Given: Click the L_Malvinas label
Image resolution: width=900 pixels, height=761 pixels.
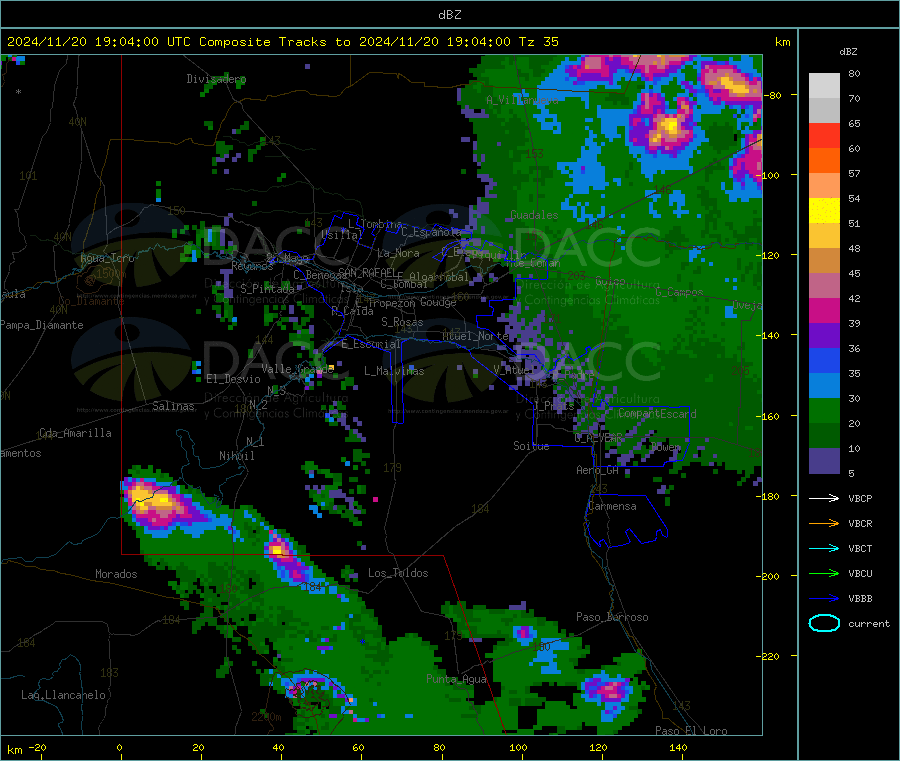Looking at the screenshot, I should [x=394, y=371].
